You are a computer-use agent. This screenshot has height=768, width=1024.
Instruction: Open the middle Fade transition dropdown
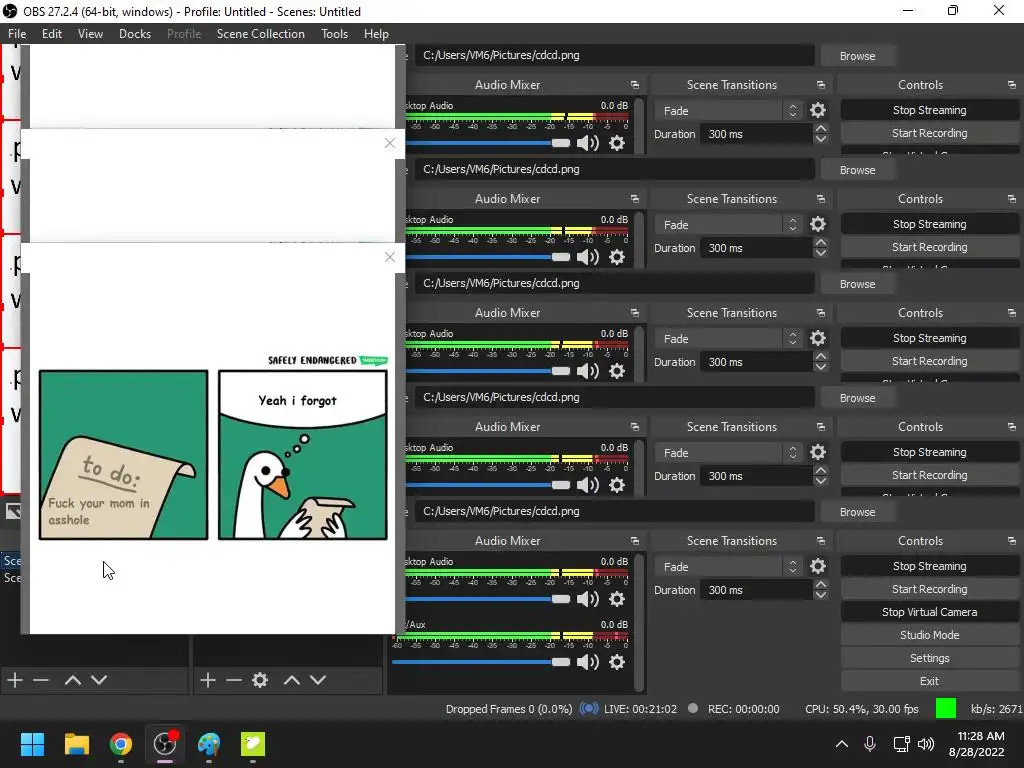coord(728,339)
